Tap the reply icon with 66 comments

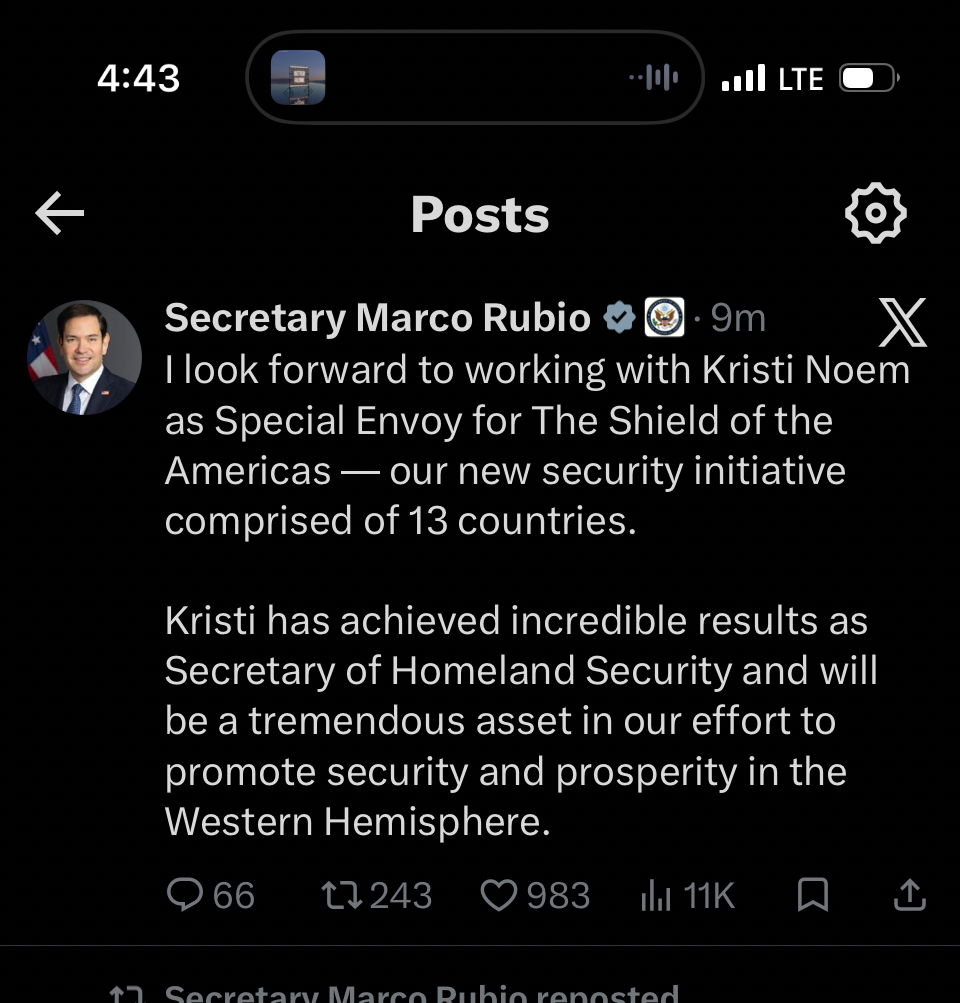(x=185, y=895)
